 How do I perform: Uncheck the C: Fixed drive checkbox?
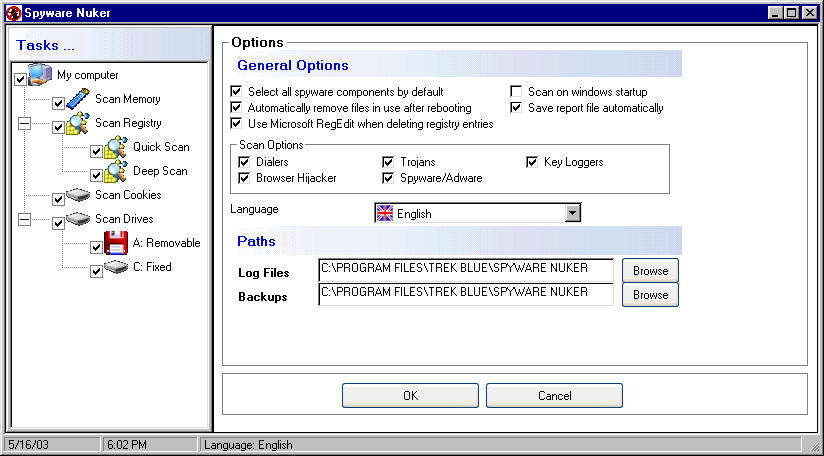(x=96, y=272)
